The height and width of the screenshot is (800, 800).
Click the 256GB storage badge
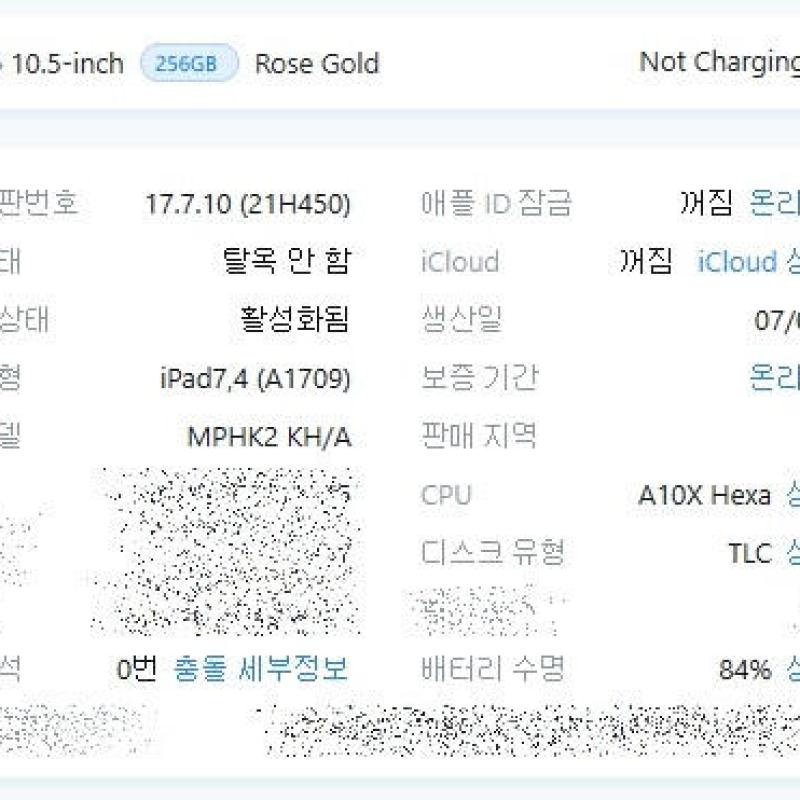click(189, 63)
